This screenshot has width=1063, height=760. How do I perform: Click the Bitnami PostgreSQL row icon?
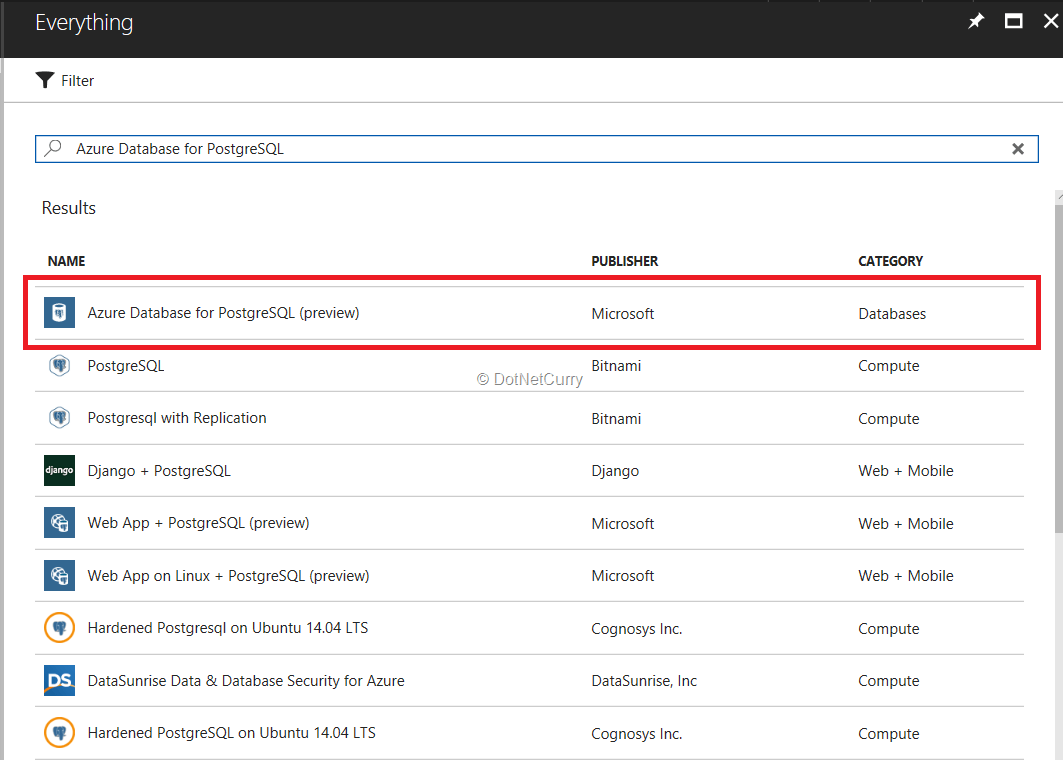(x=60, y=365)
